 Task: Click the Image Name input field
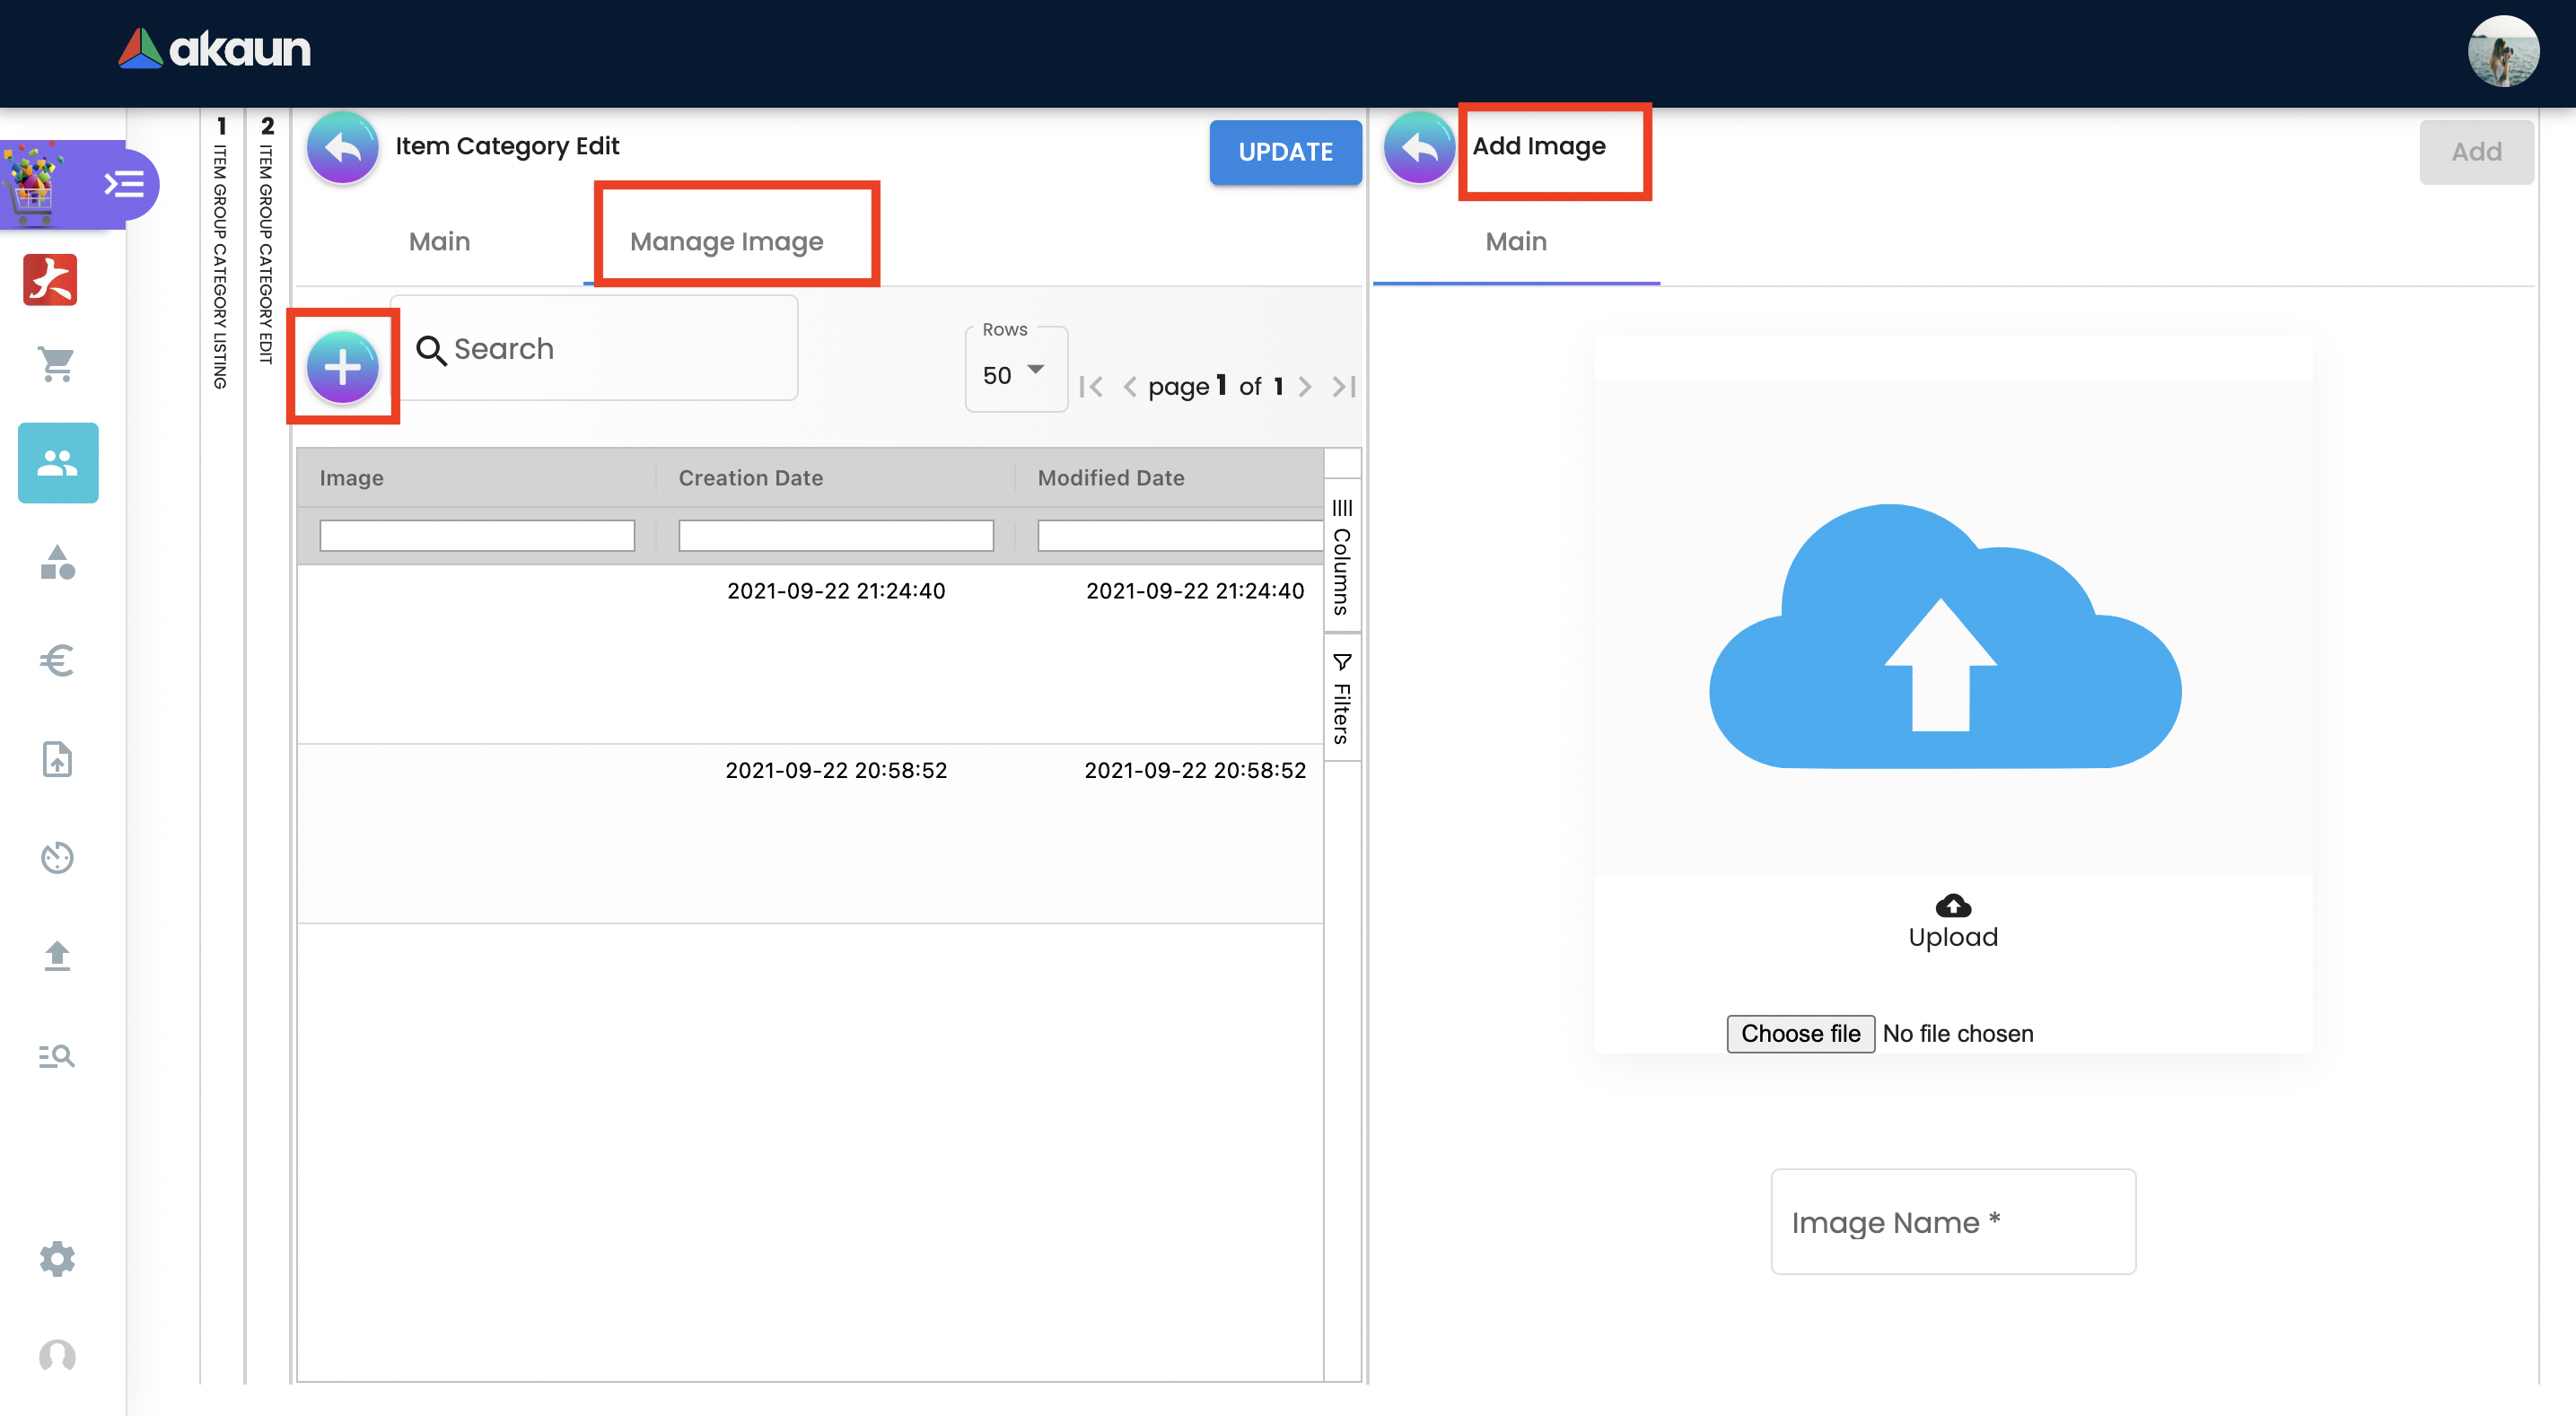click(1952, 1221)
